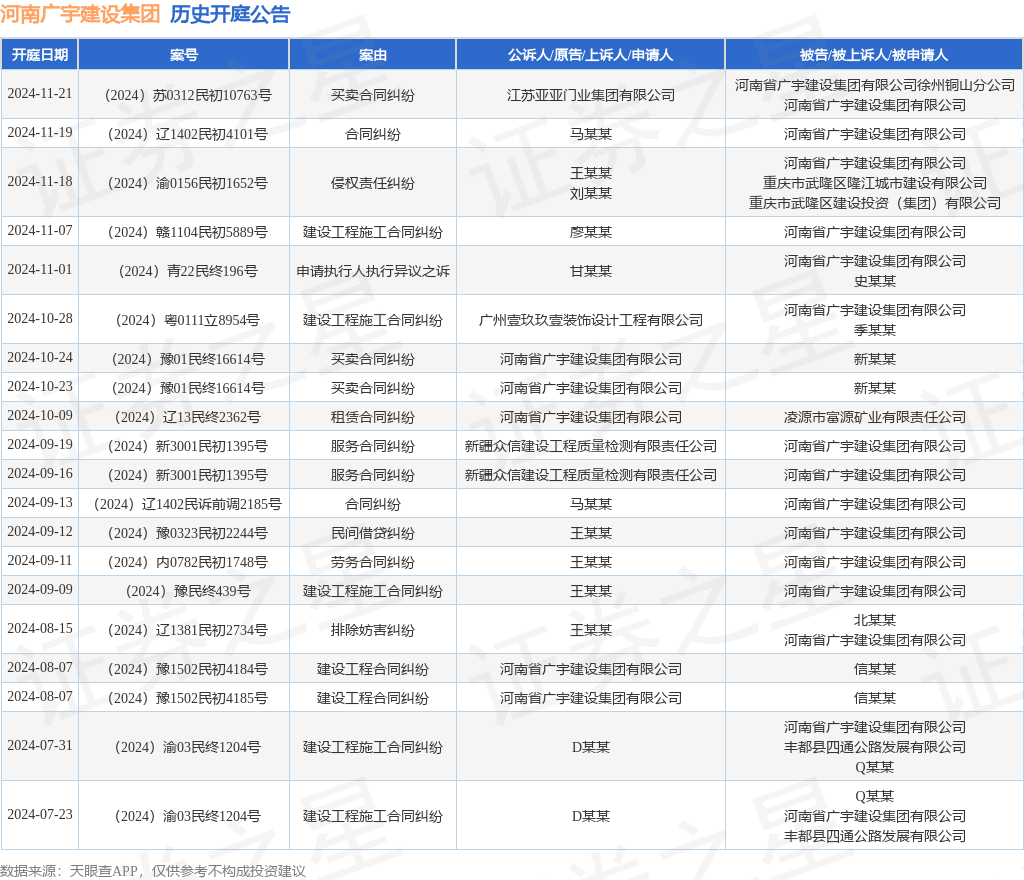
Task: Click the date 2024-10-23
Action: coord(40,386)
